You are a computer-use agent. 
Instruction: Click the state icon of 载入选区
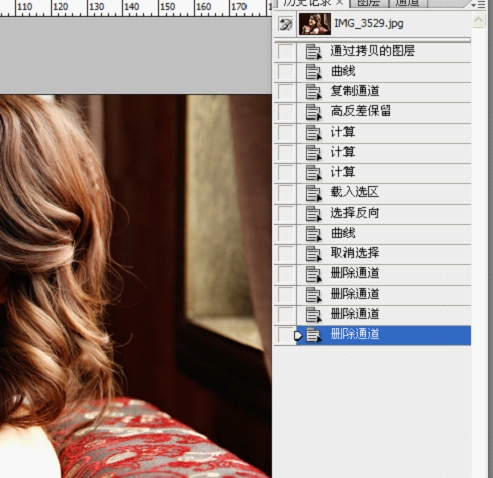pos(313,193)
